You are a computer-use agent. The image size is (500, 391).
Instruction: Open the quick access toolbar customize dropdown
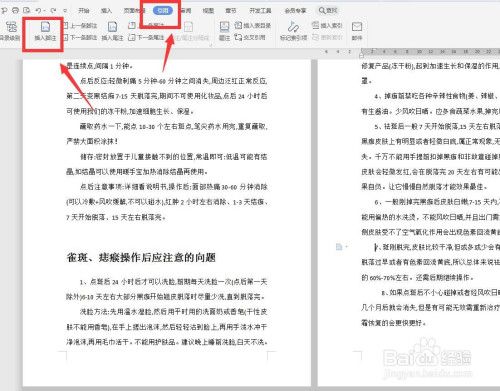[x=65, y=11]
